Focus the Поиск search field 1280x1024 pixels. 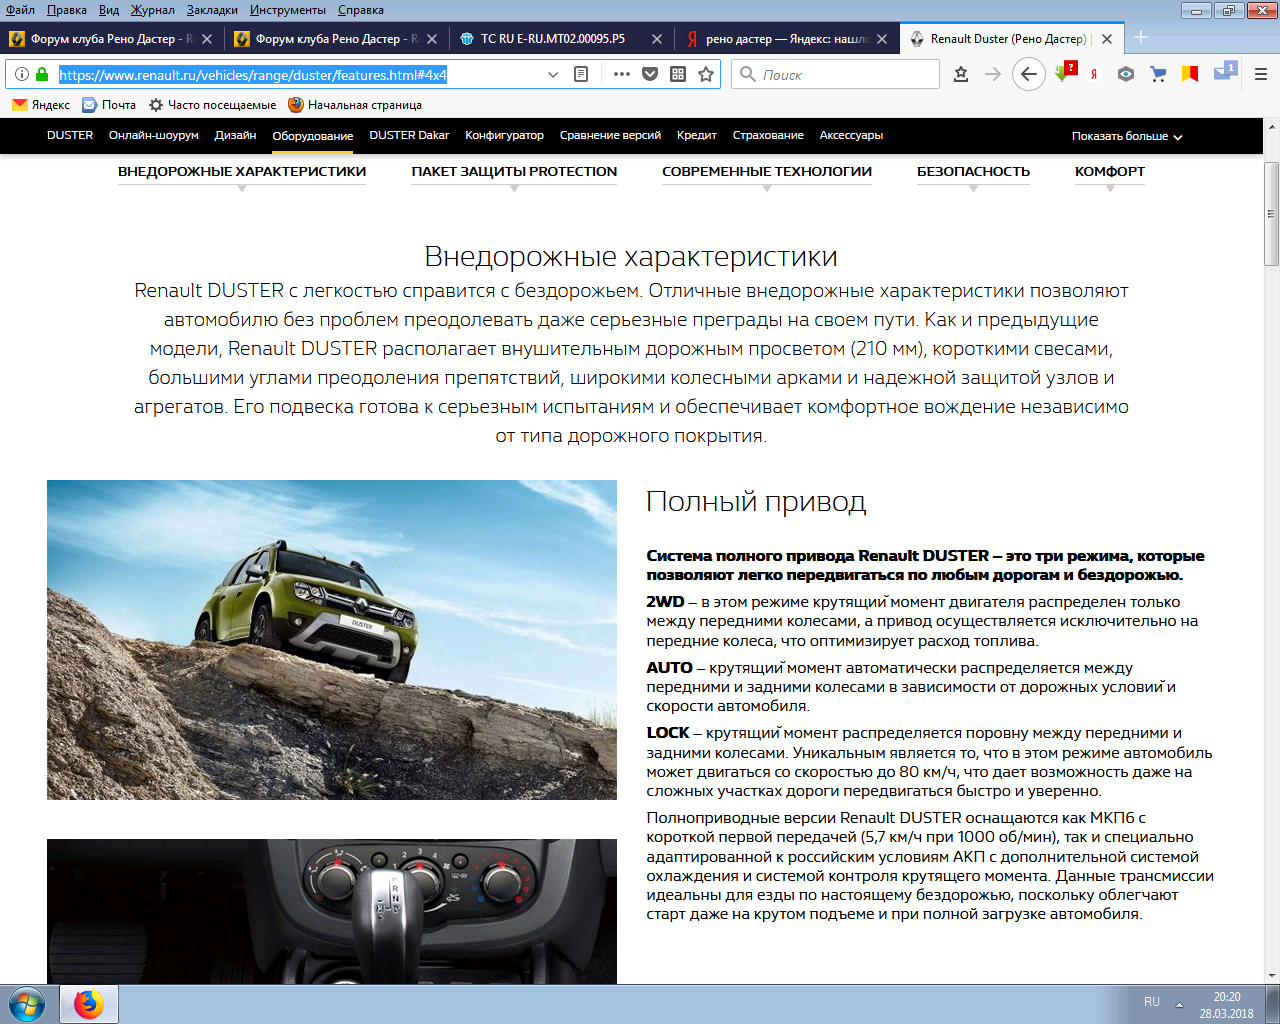click(836, 74)
